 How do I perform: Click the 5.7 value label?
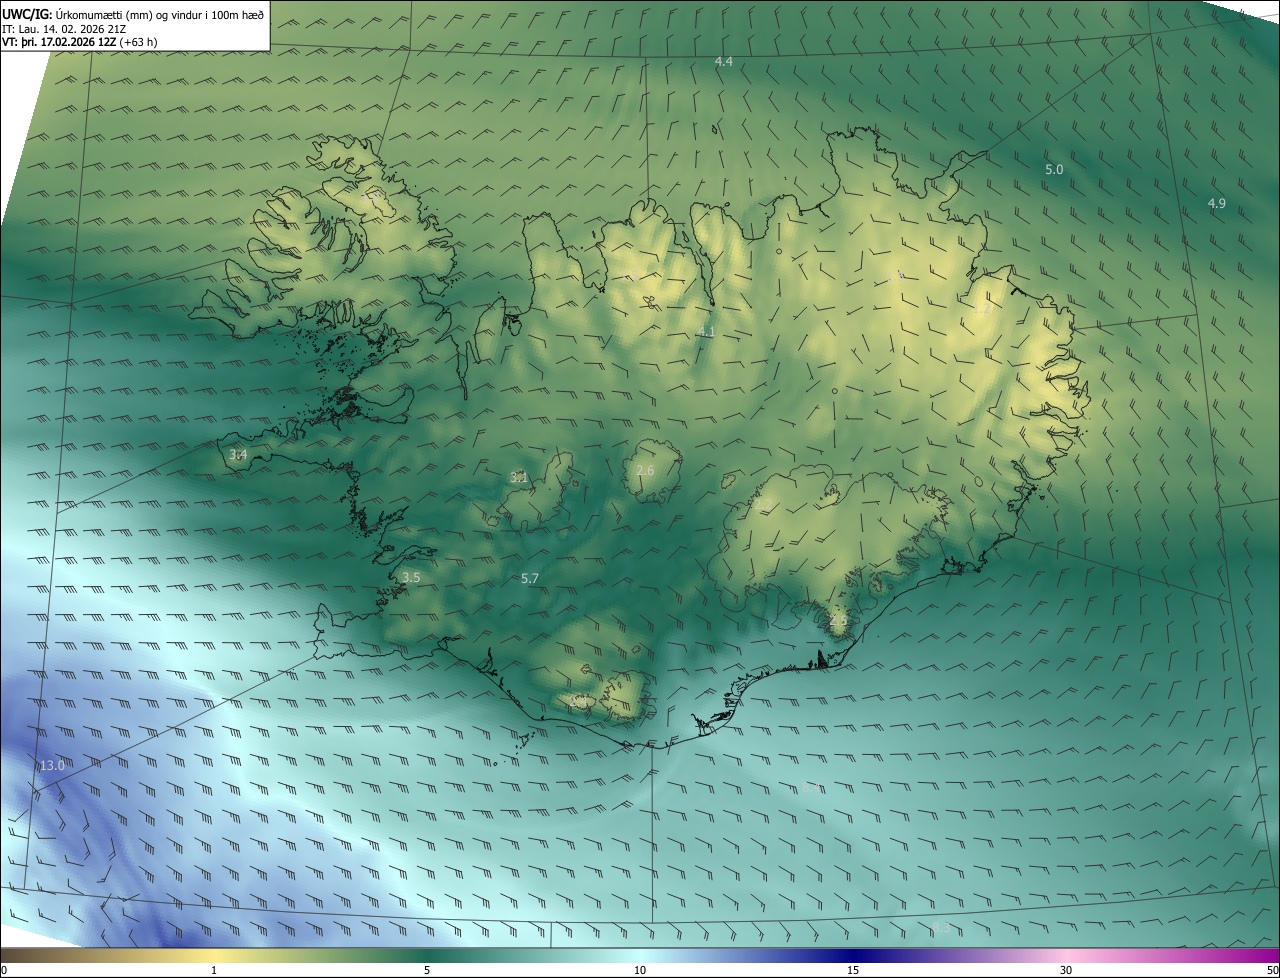pyautogui.click(x=530, y=579)
